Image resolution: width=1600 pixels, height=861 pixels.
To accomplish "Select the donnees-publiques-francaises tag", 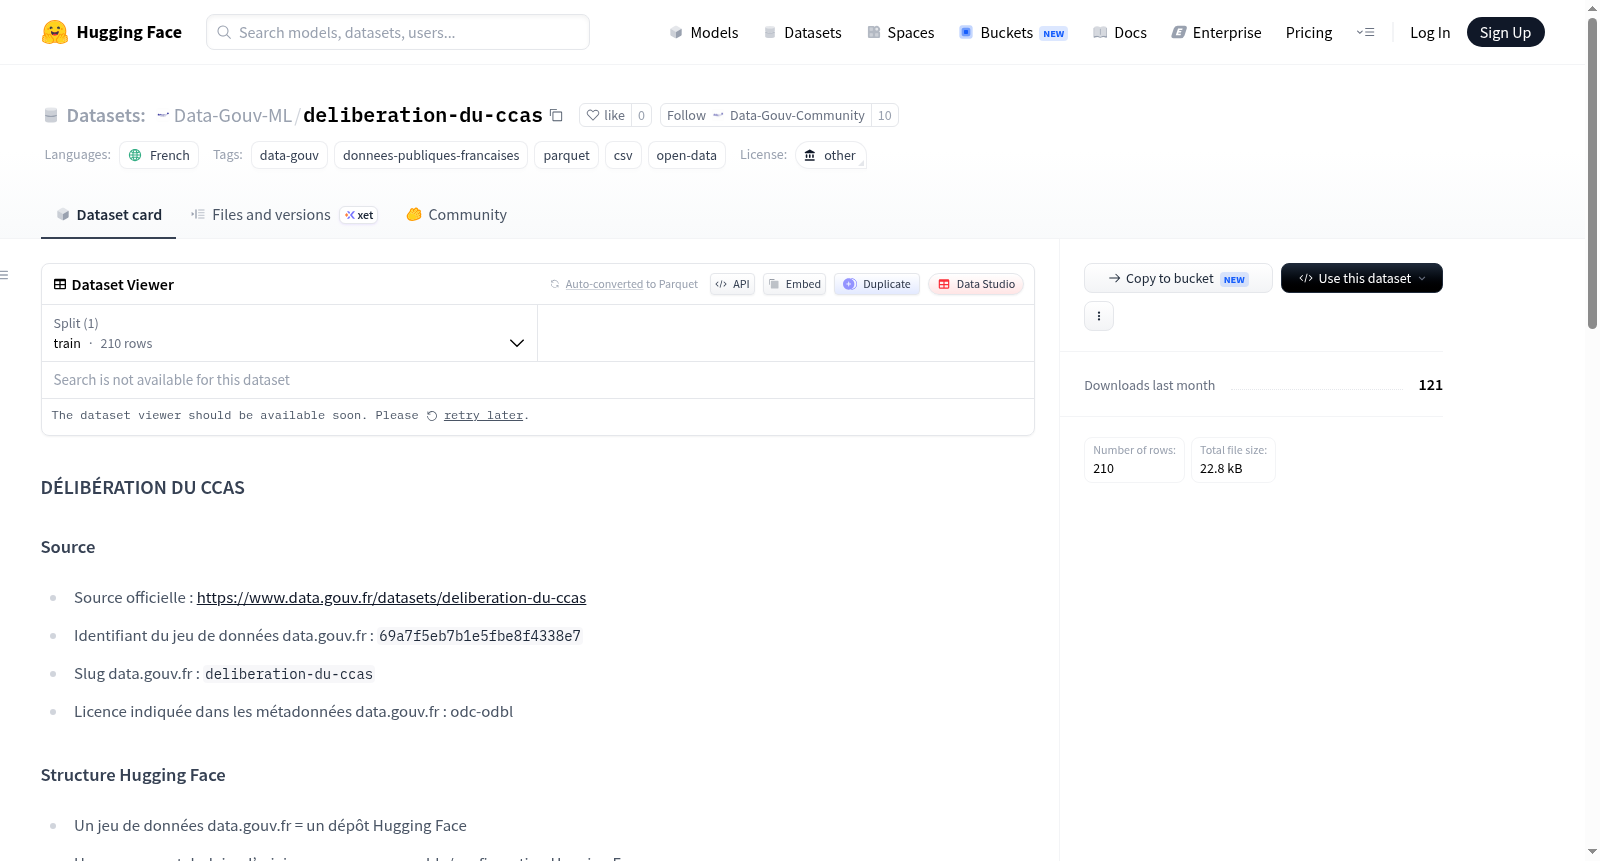I will tap(431, 155).
